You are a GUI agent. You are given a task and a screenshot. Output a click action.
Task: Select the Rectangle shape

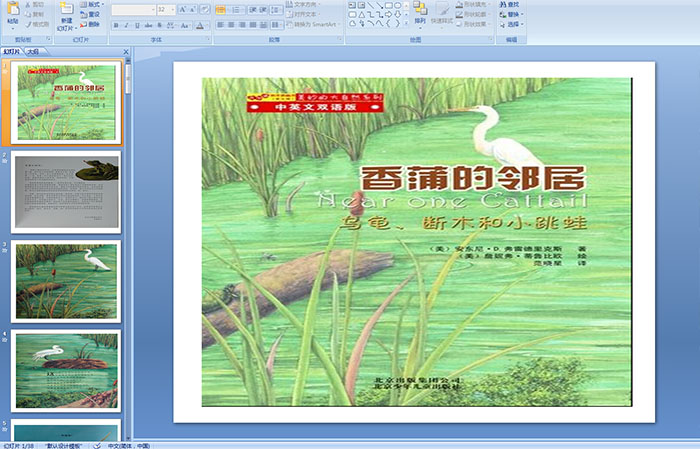point(388,5)
